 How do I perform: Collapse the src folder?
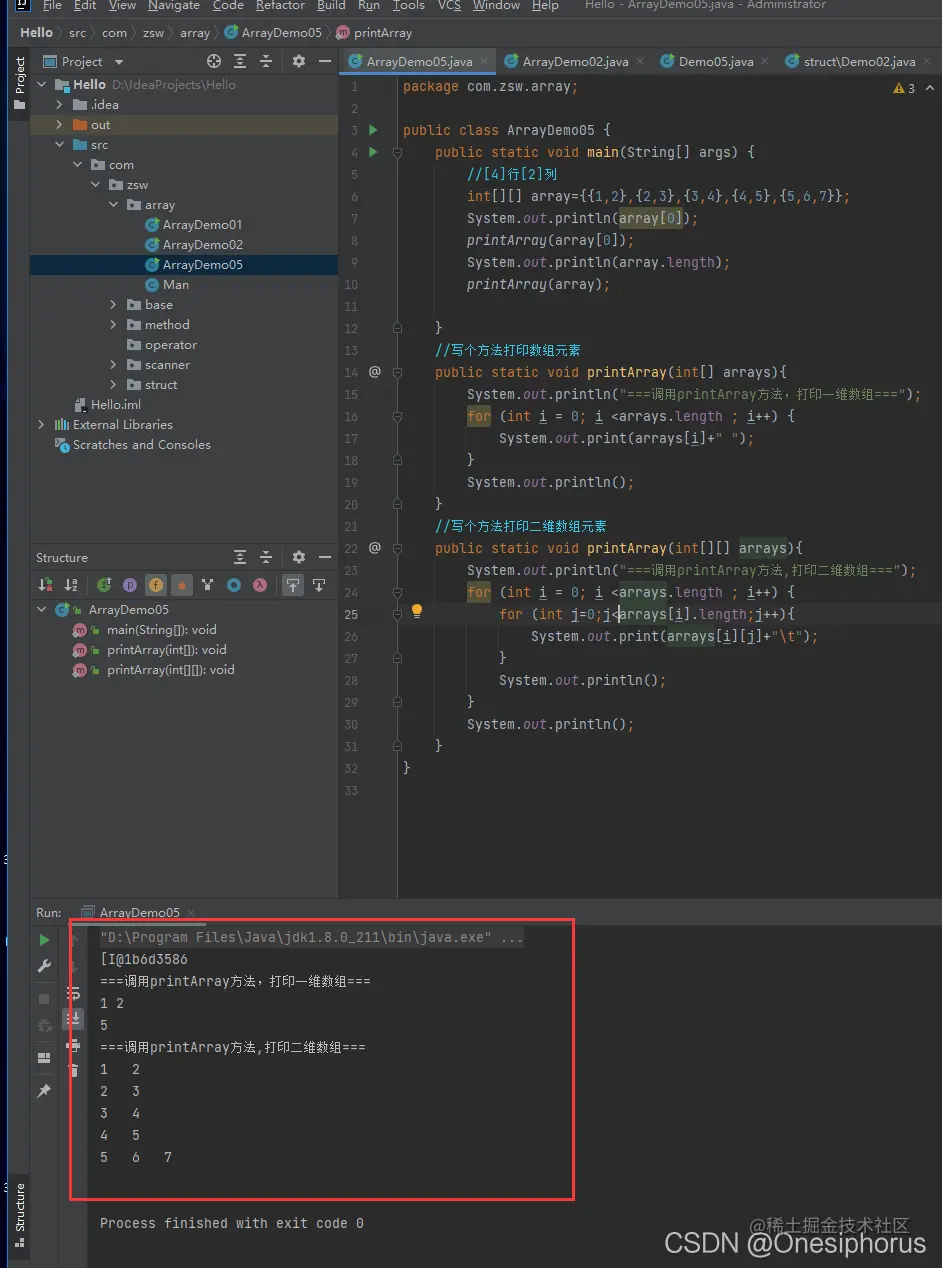tap(61, 145)
